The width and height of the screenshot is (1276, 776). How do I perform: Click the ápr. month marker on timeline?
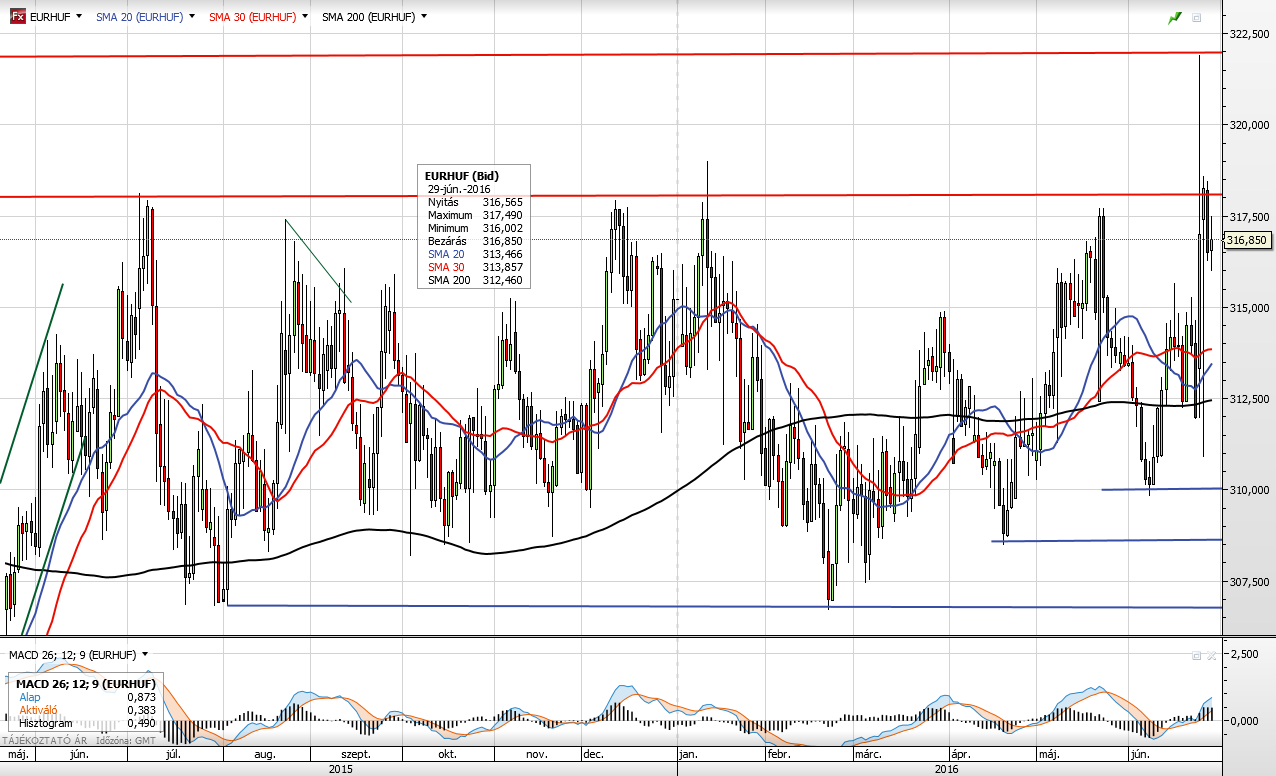(x=959, y=754)
